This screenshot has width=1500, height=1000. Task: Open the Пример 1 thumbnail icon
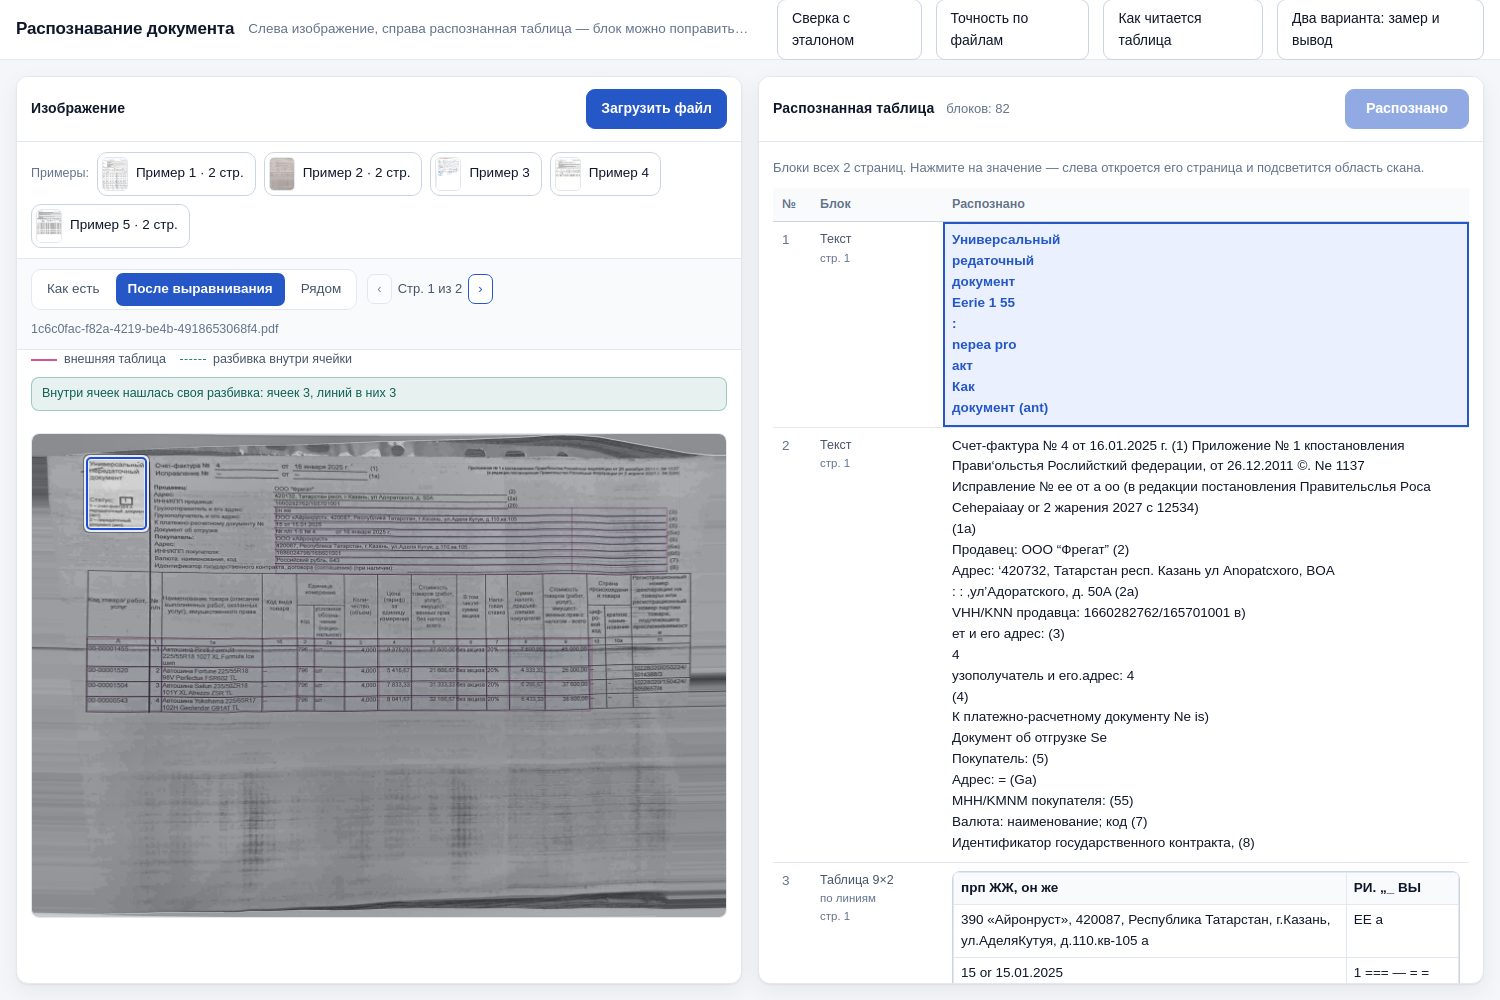click(x=115, y=174)
